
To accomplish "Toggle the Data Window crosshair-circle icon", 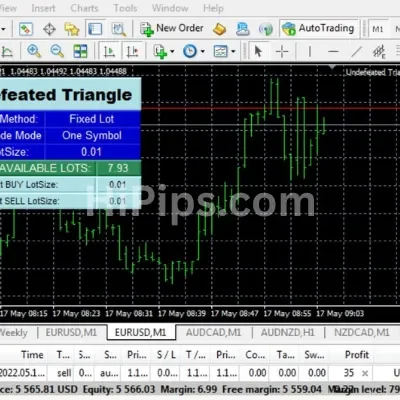I will (49, 29).
